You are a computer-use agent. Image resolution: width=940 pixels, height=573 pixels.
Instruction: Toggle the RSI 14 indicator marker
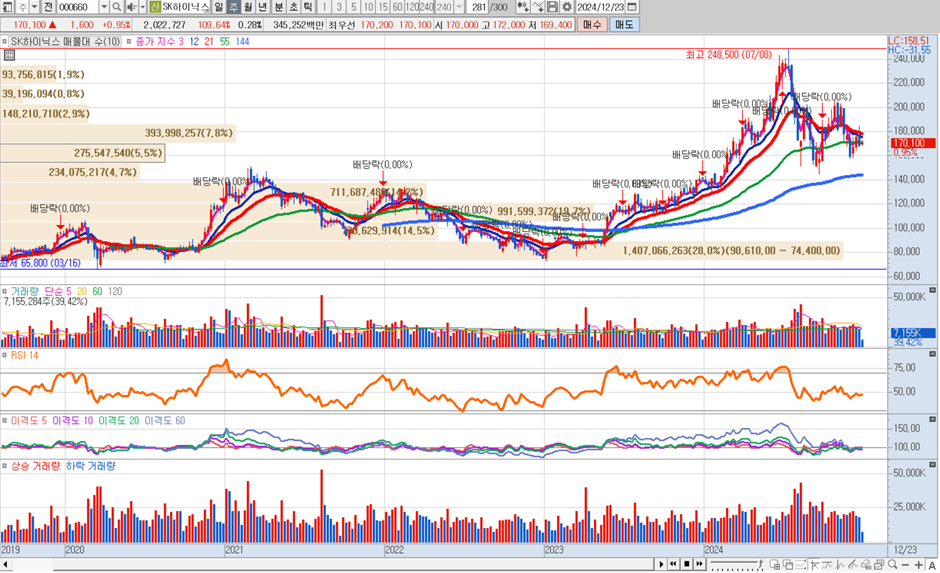tap(6, 354)
